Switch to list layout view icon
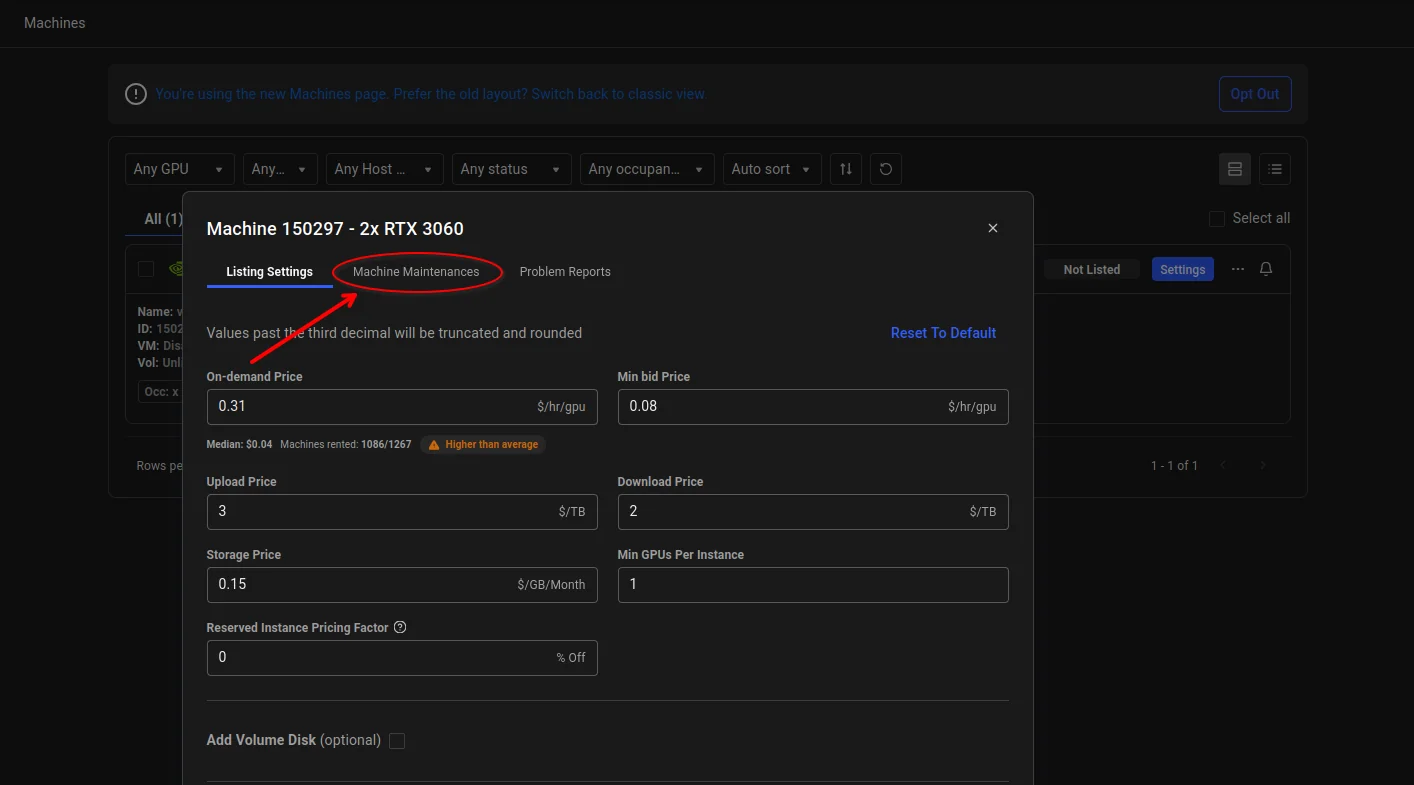Viewport: 1414px width, 785px height. [x=1275, y=169]
